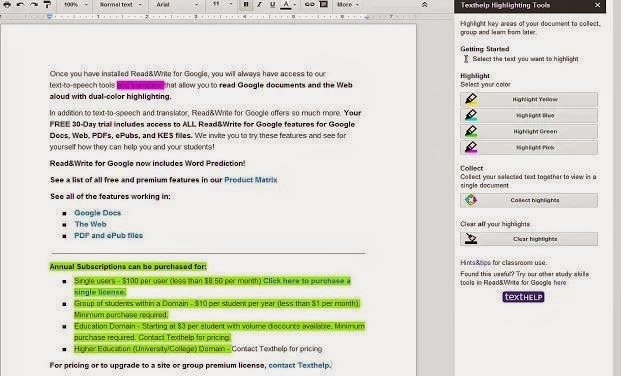Toggle underline formatting
Screen dimensions: 621x376
(x=272, y=4)
